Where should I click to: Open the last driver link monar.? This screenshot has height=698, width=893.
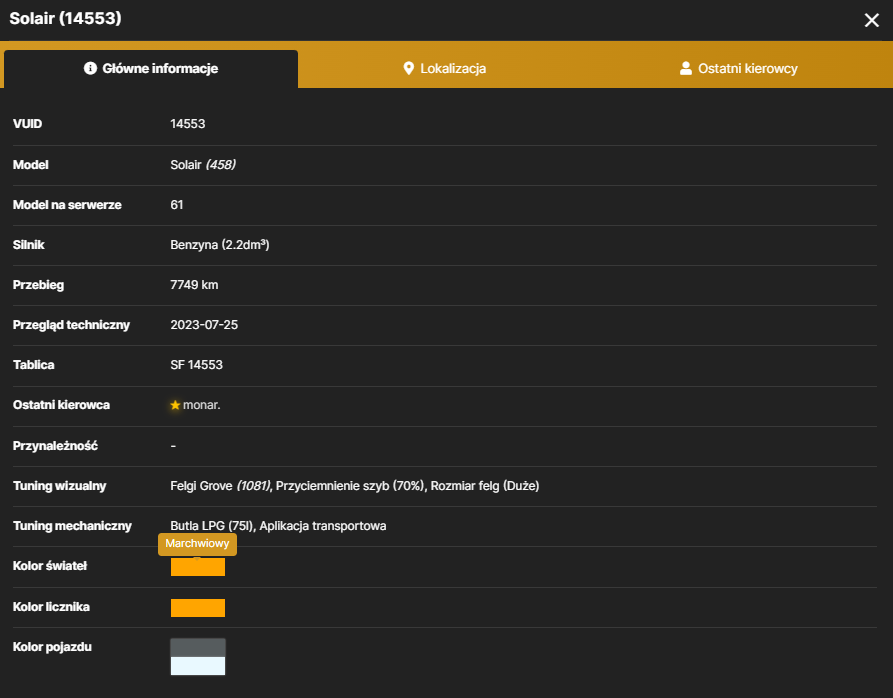coord(202,405)
